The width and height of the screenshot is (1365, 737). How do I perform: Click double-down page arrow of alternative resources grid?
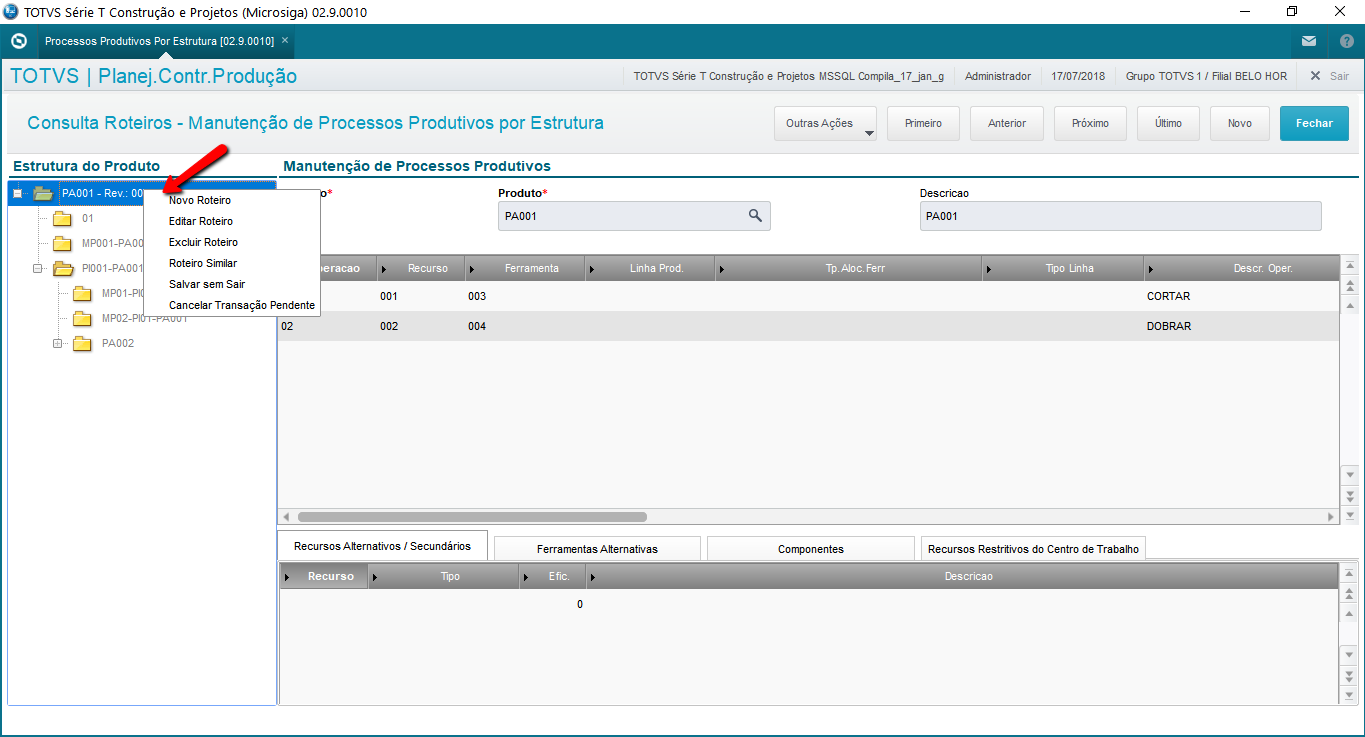point(1350,674)
